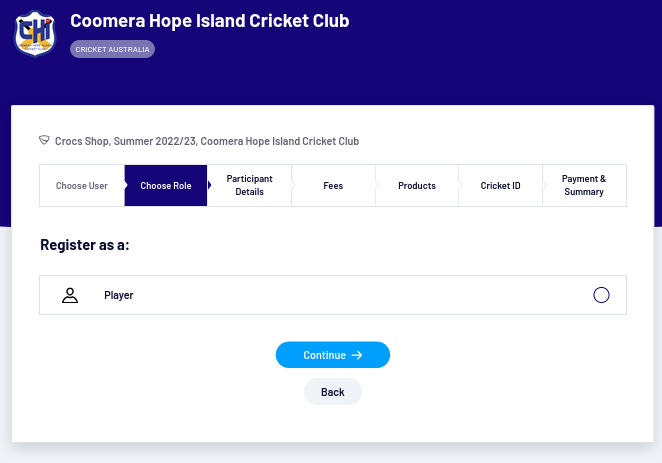Image resolution: width=662 pixels, height=463 pixels.
Task: Click the Player person icon
Action: [x=70, y=295]
